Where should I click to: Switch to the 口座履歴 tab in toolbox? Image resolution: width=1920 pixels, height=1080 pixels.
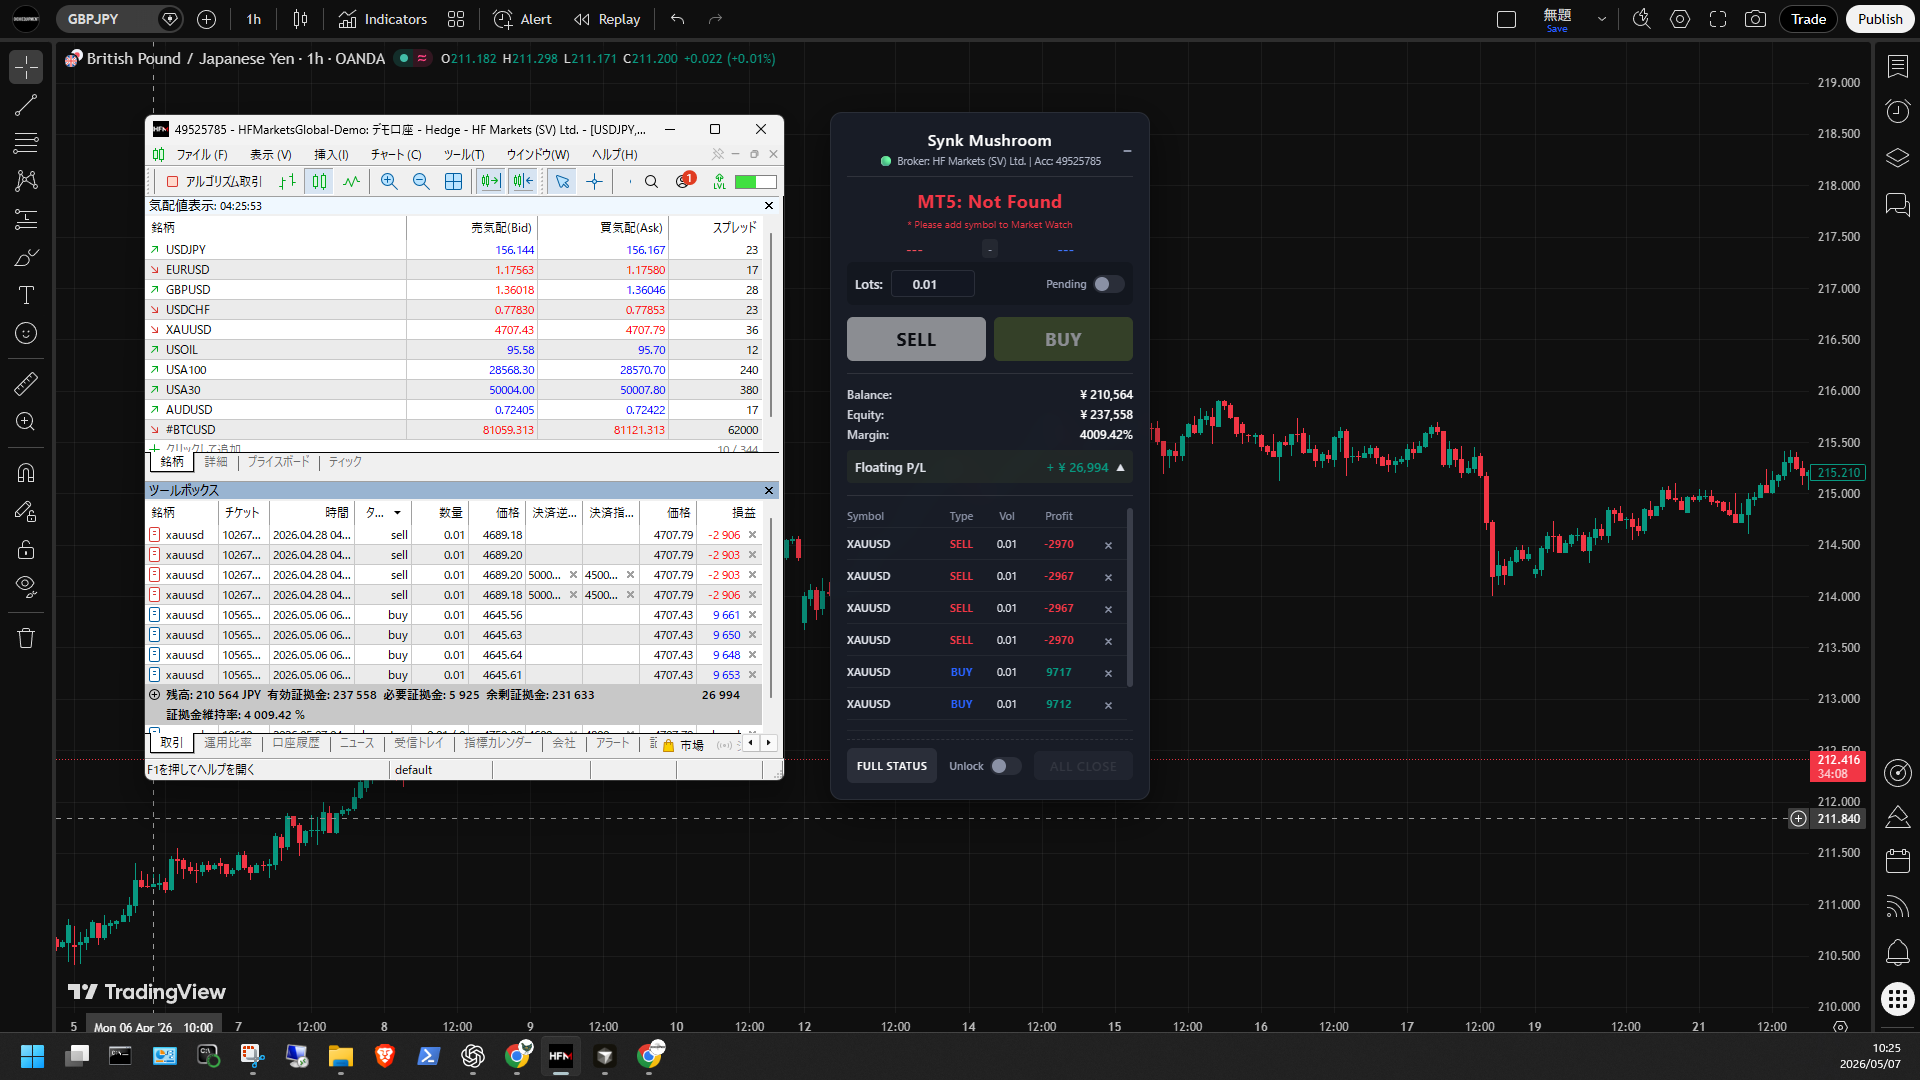(296, 743)
